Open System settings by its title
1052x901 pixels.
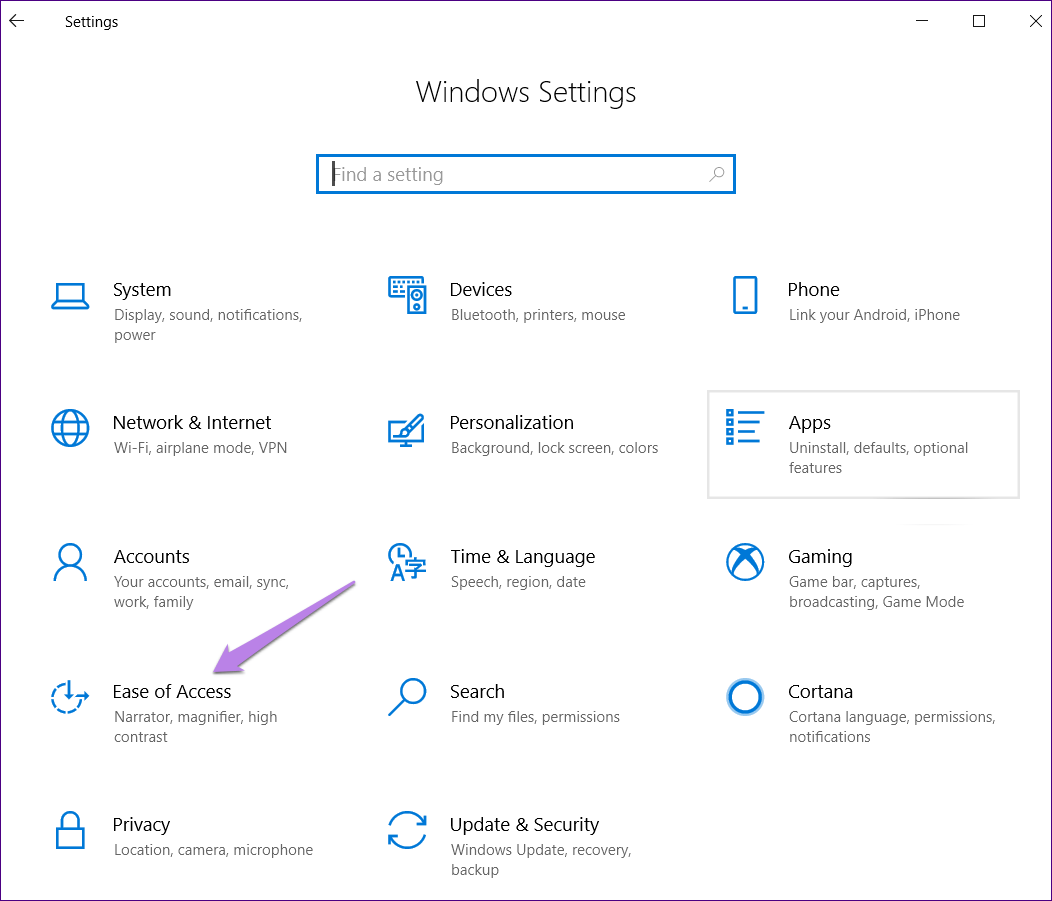[142, 289]
